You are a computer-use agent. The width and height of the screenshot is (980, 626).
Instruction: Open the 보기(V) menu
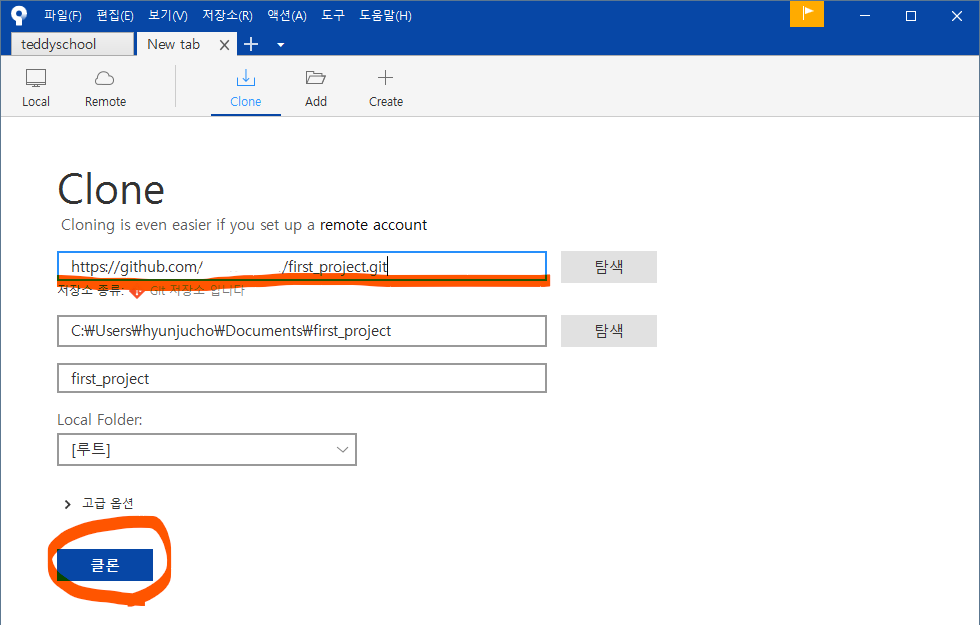pyautogui.click(x=168, y=16)
